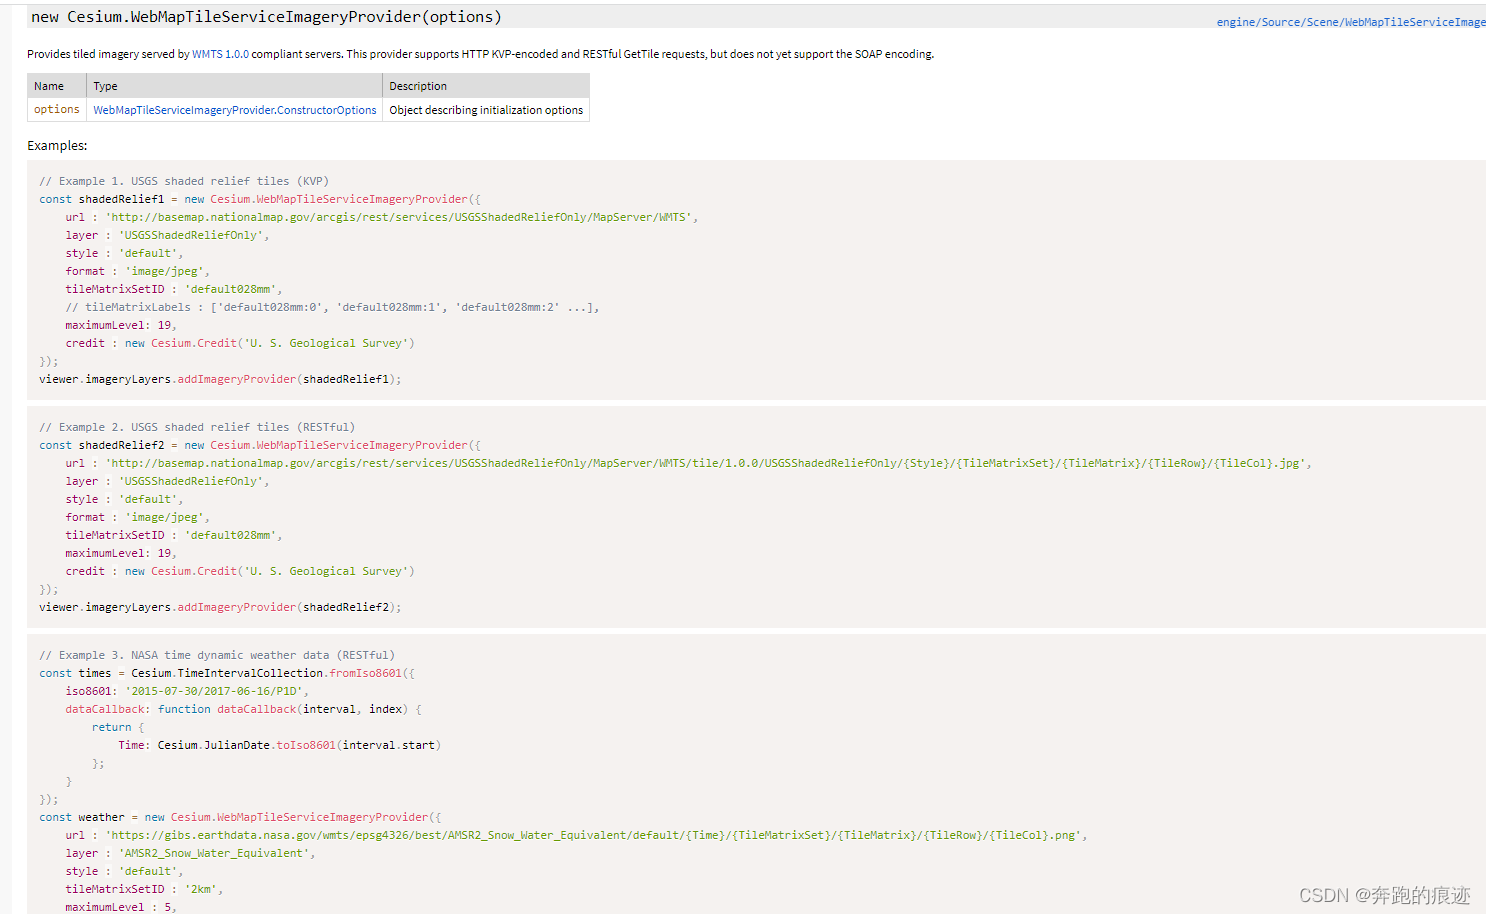Click the 'const shadedRelief2' declaration line
This screenshot has width=1486, height=914.
pyautogui.click(x=260, y=445)
